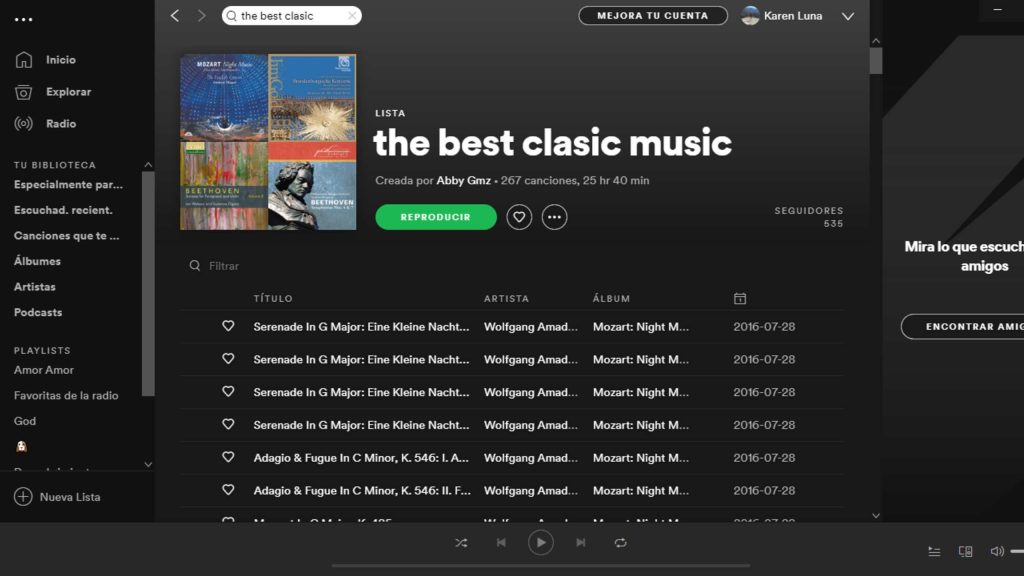Click the playlist cover art thumbnail
This screenshot has height=576, width=1024.
pyautogui.click(x=268, y=142)
